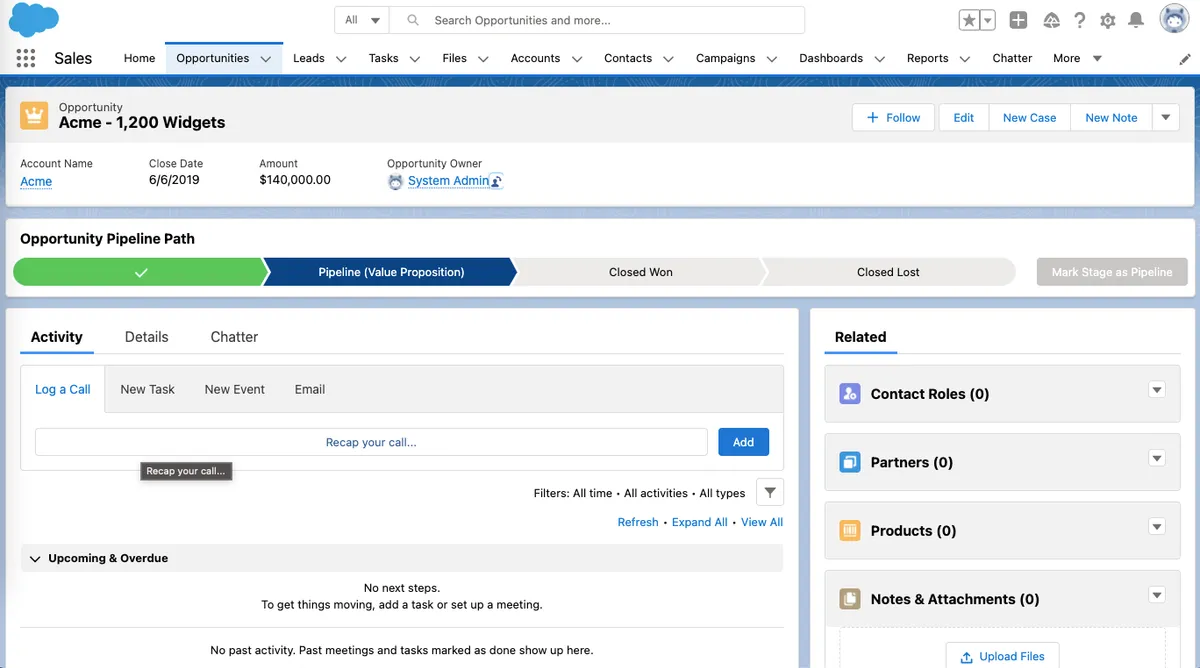The height and width of the screenshot is (668, 1200).
Task: Click the Follow button
Action: 893,117
